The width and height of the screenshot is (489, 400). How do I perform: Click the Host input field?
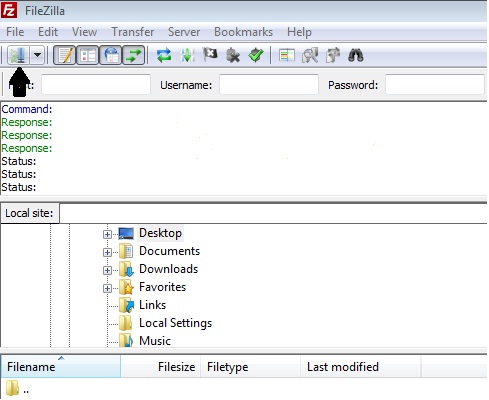[96, 85]
